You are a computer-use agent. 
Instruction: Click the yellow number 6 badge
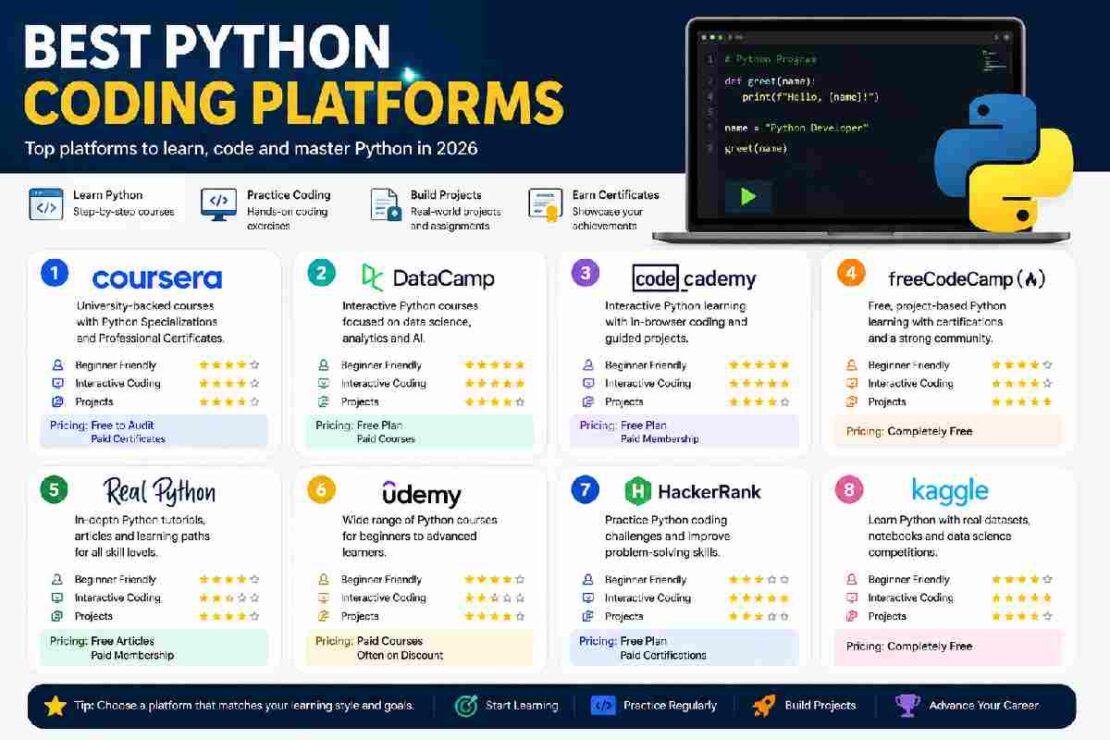coord(321,489)
